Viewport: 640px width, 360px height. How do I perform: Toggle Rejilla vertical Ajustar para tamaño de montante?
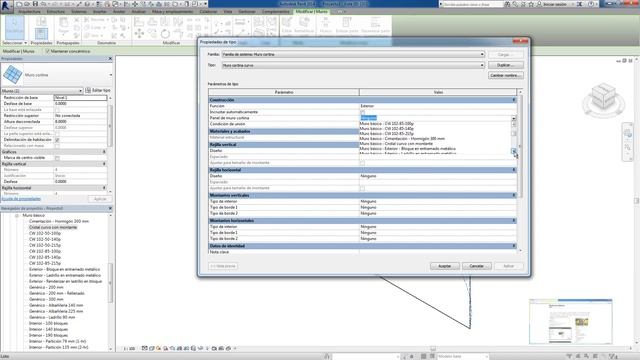point(362,163)
